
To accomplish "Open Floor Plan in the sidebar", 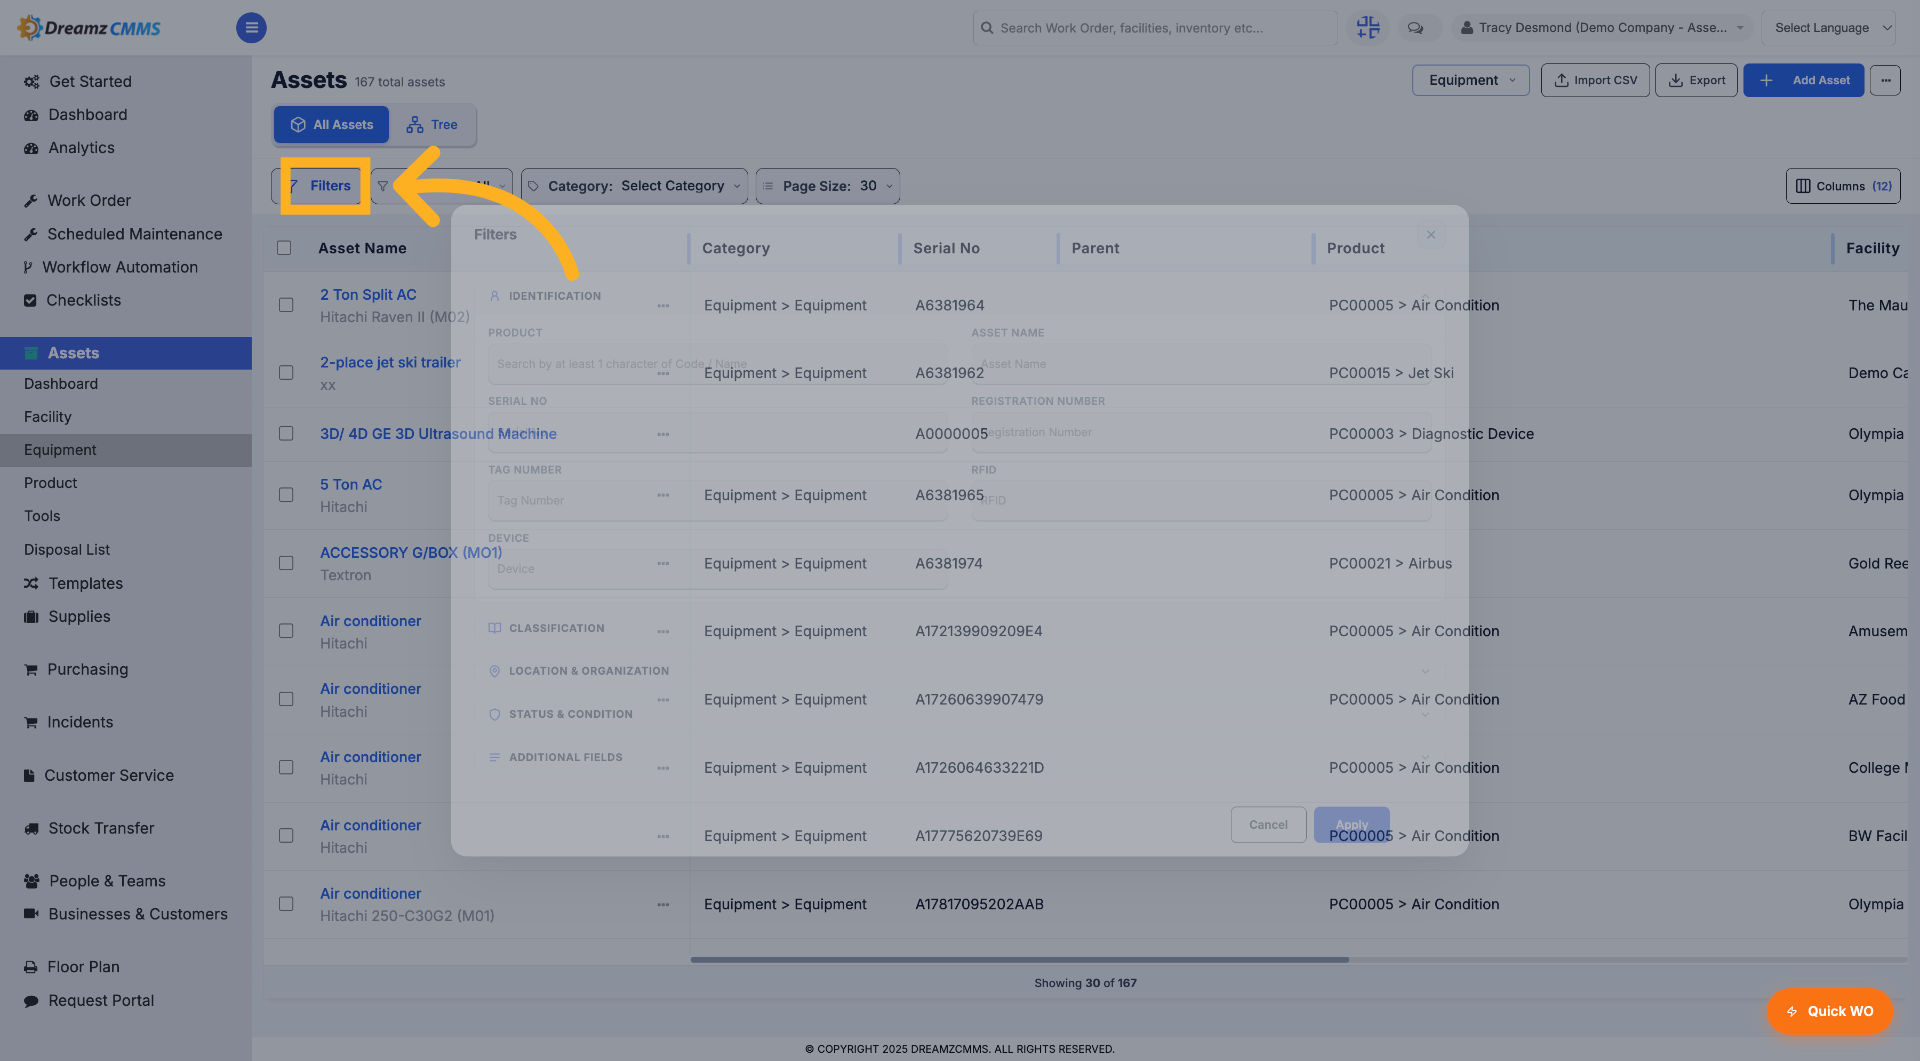I will [x=83, y=967].
